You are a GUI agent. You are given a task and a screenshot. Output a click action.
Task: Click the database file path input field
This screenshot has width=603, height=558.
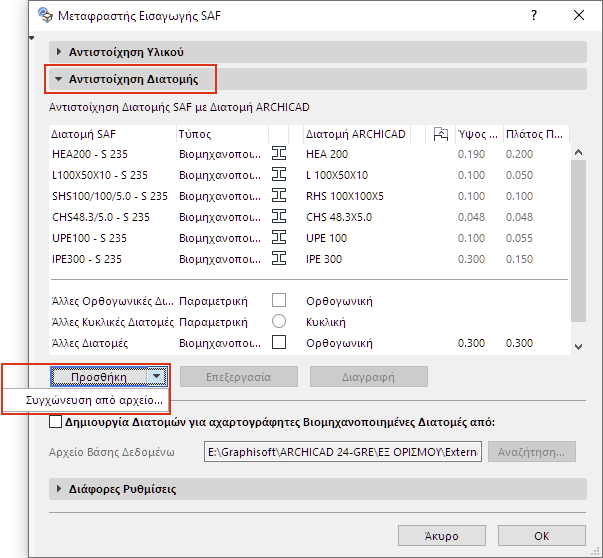(343, 452)
